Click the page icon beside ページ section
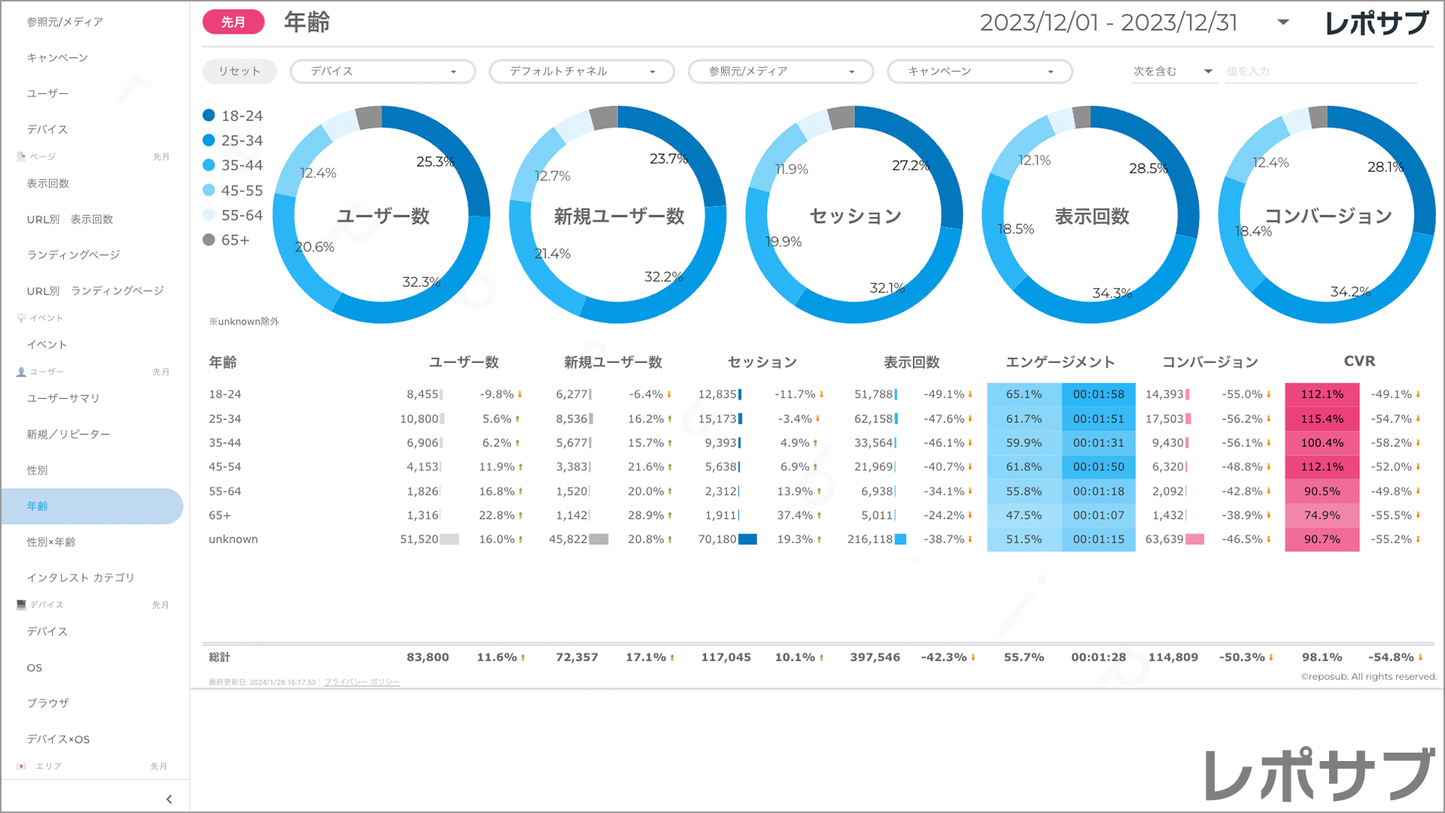1445x813 pixels. 21,157
